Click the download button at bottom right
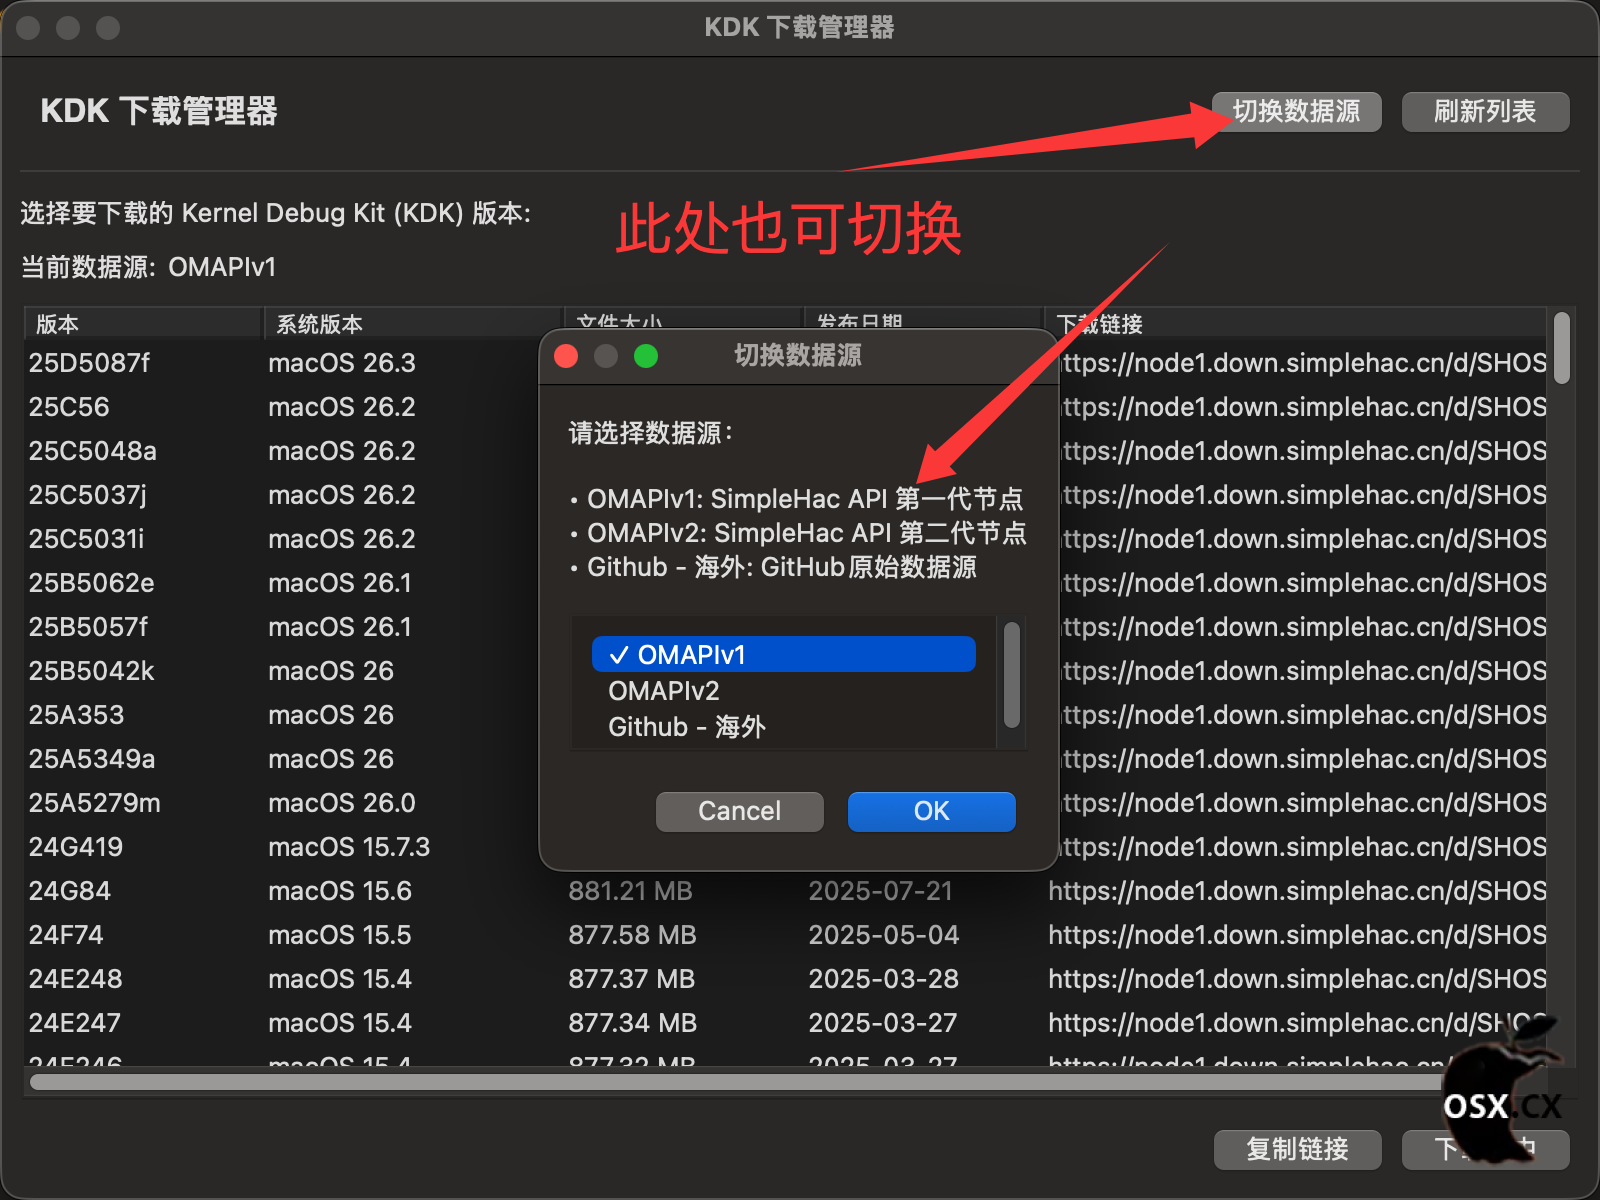This screenshot has height=1200, width=1600. pyautogui.click(x=1484, y=1150)
